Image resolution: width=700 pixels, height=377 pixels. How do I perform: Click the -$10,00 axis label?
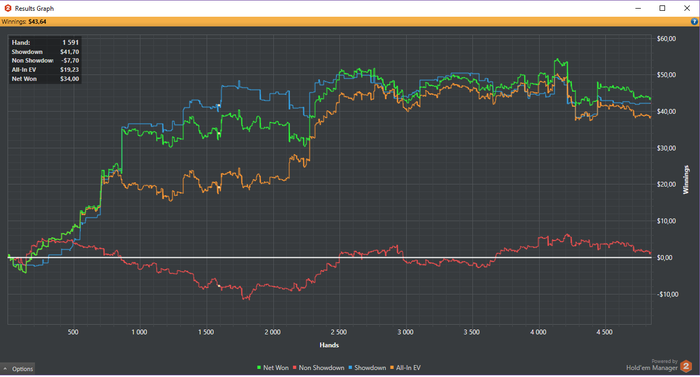[x=667, y=294]
